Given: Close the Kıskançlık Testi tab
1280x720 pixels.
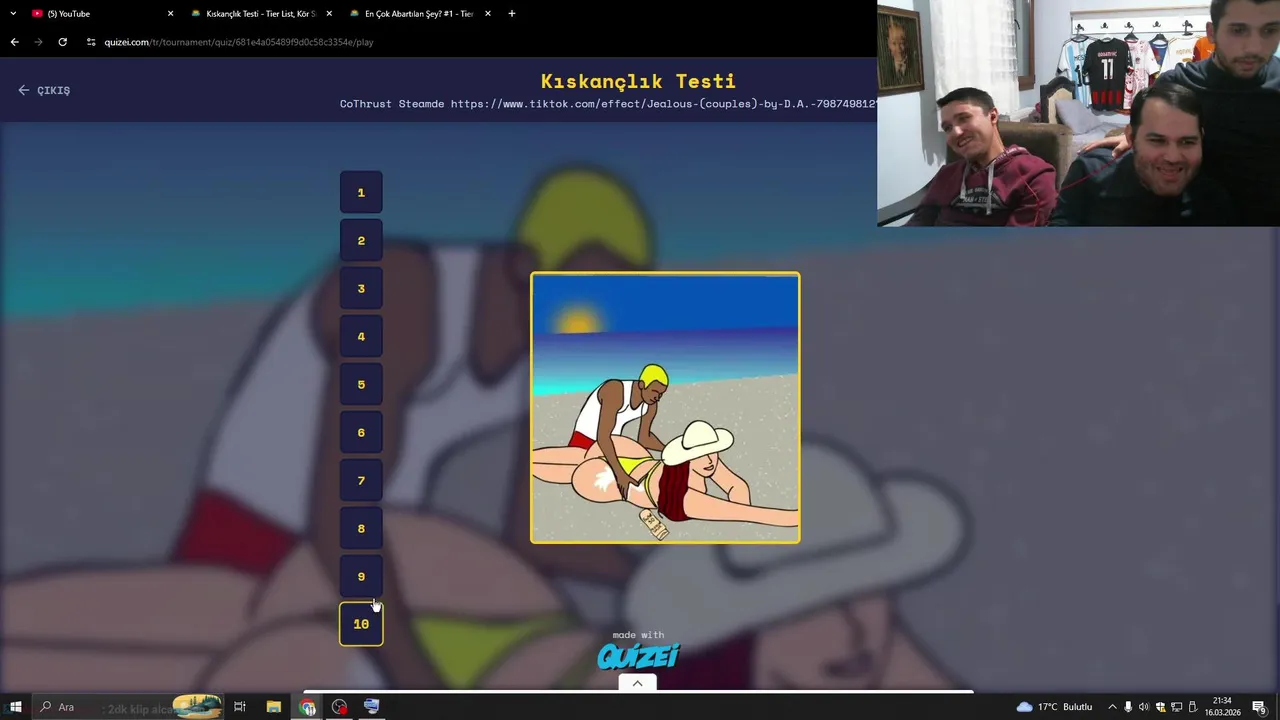Looking at the screenshot, I should point(329,14).
